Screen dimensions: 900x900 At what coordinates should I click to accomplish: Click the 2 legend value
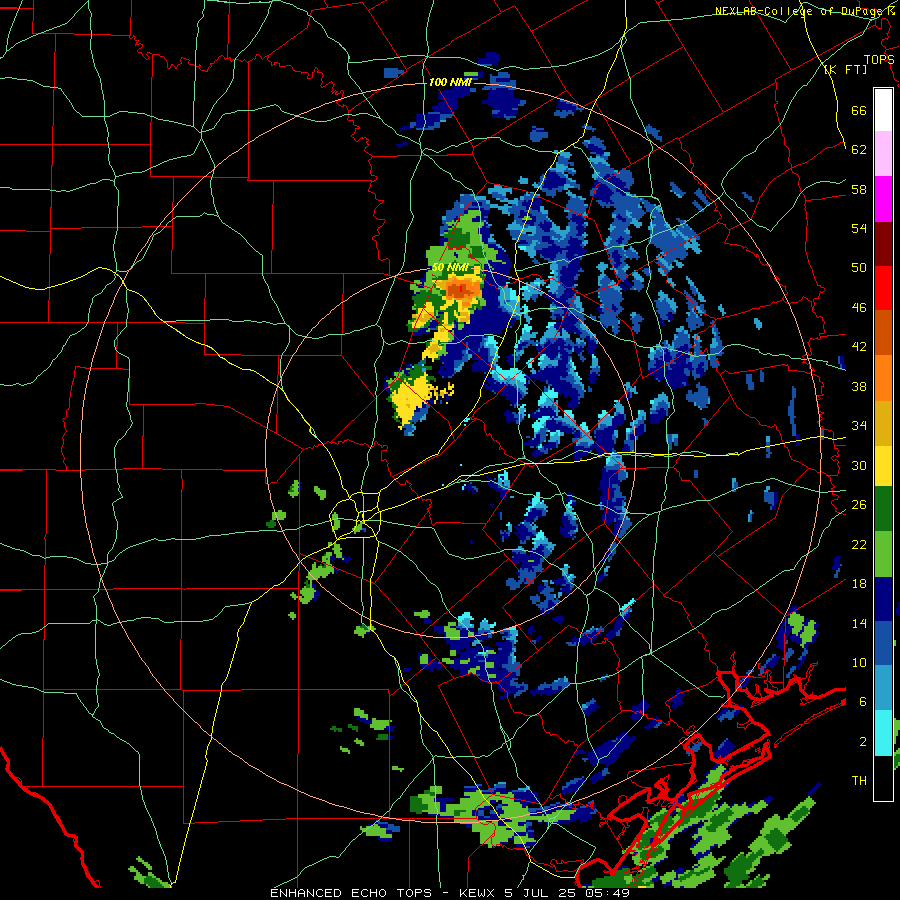(x=863, y=742)
